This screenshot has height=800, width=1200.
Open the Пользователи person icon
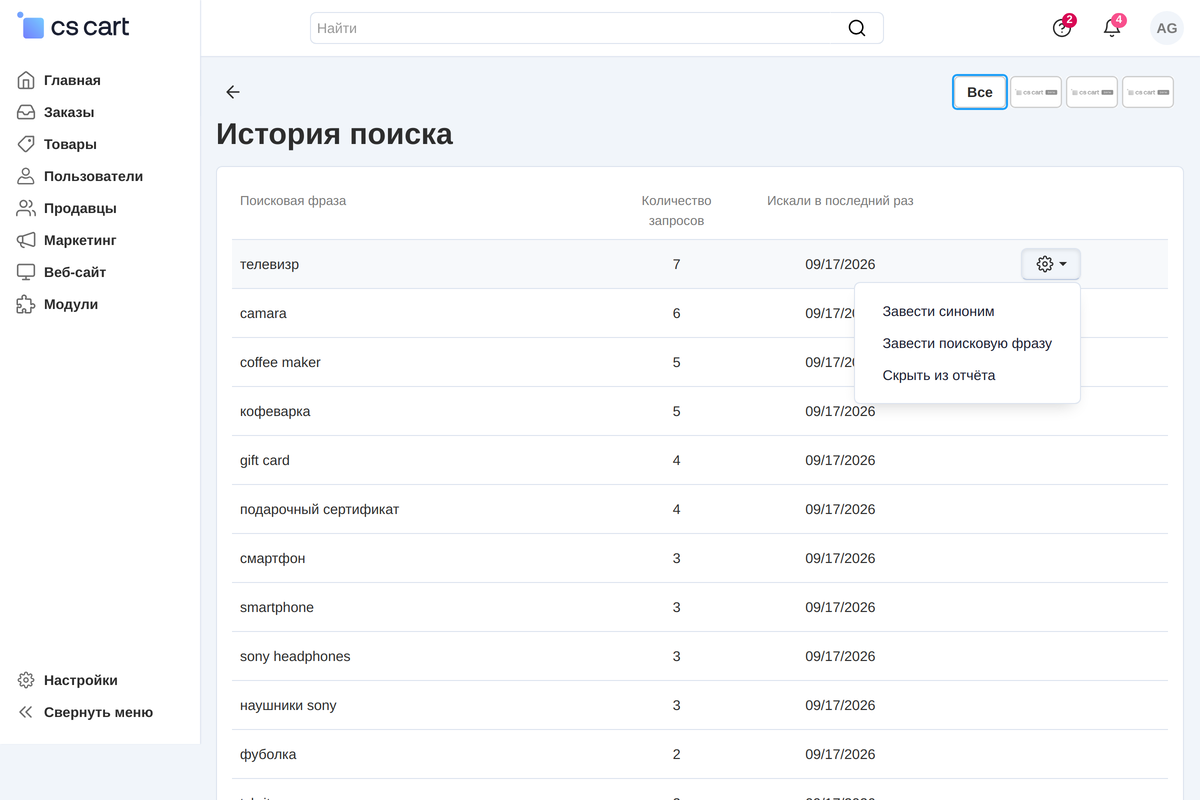point(26,176)
